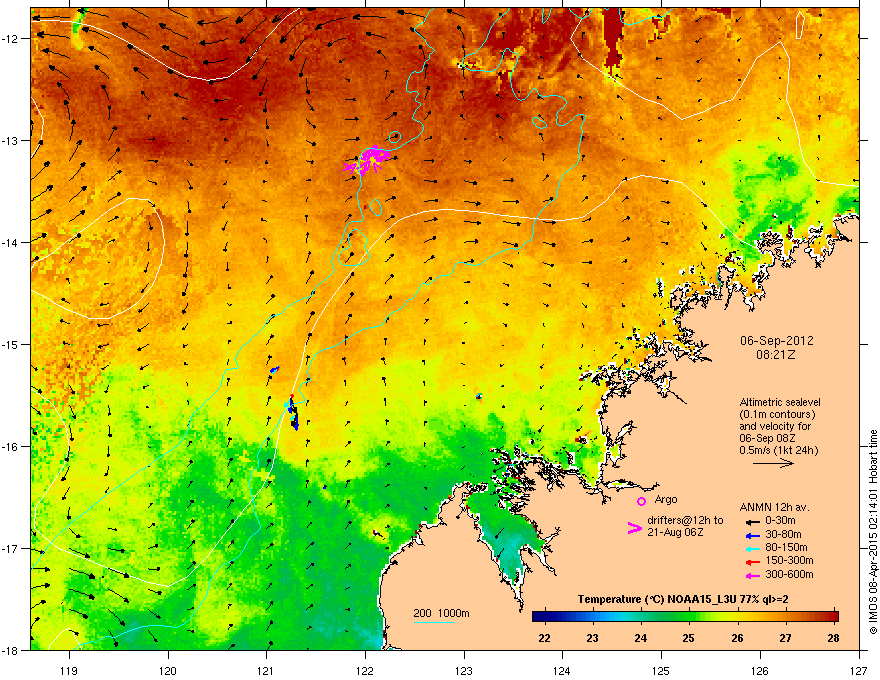Click the '150-300m' depth label
The image size is (880, 680).
(789, 560)
